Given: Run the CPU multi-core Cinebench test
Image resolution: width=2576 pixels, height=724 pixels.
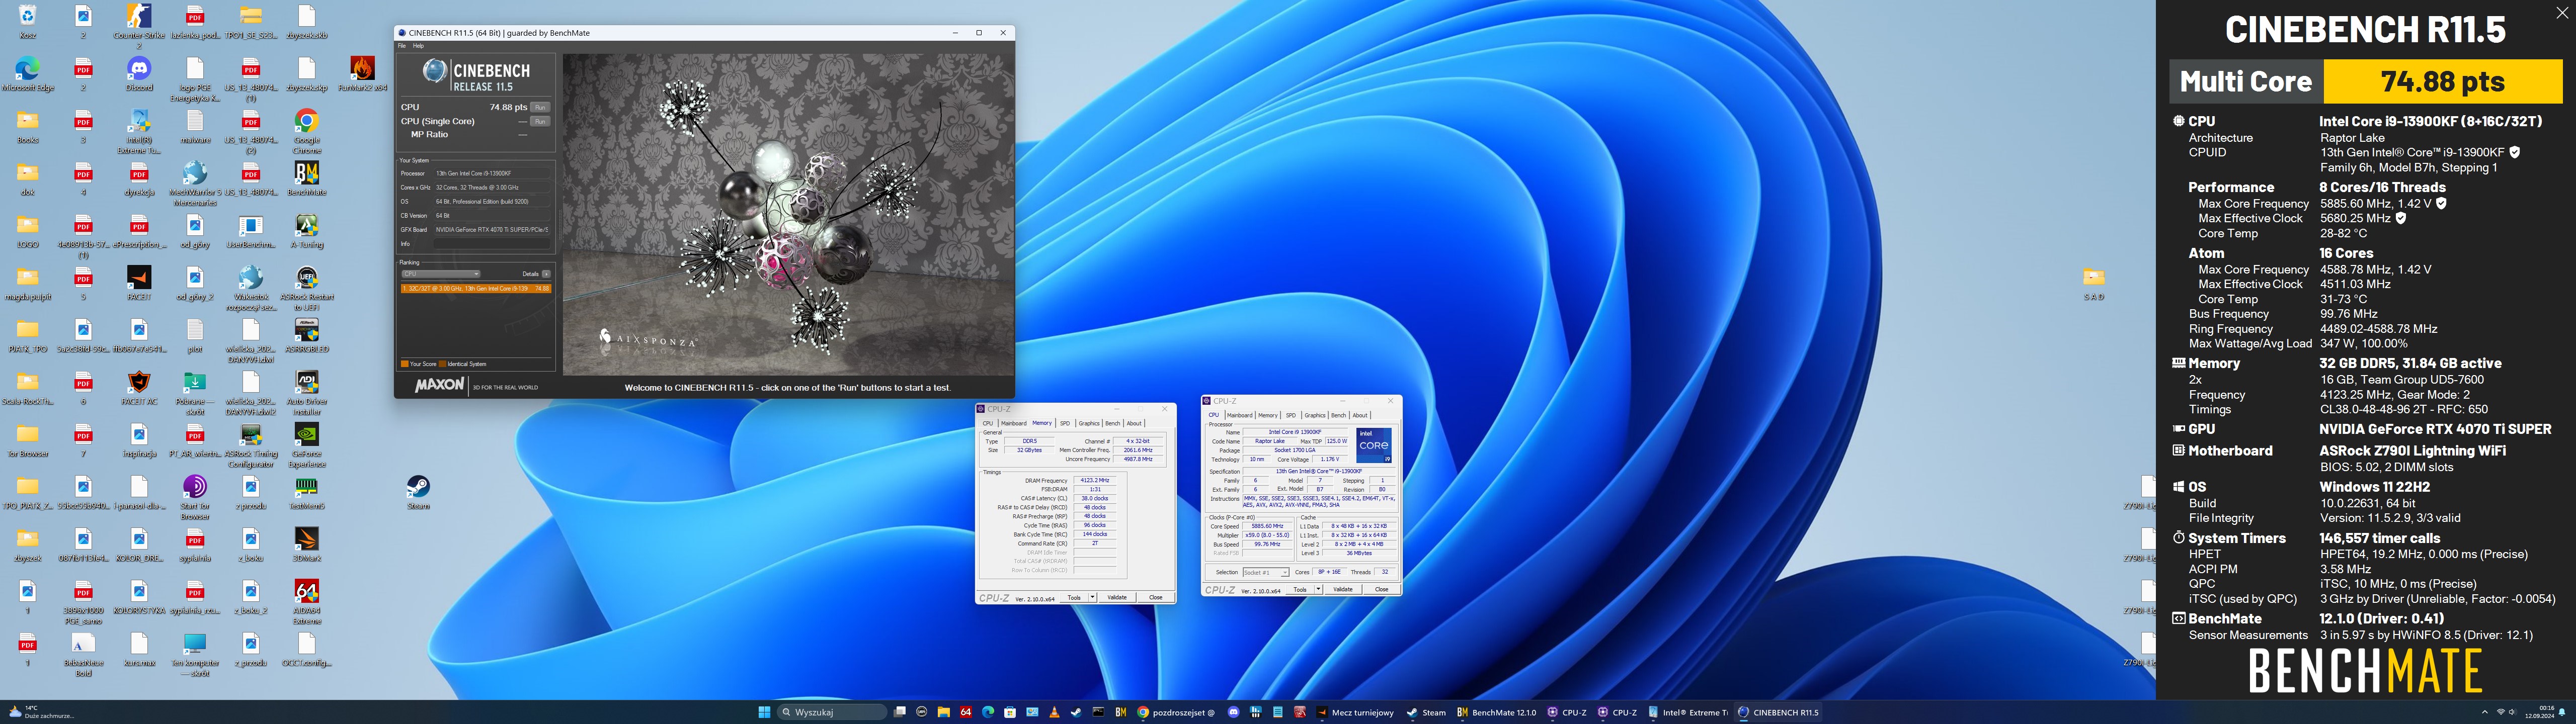Looking at the screenshot, I should pyautogui.click(x=540, y=107).
